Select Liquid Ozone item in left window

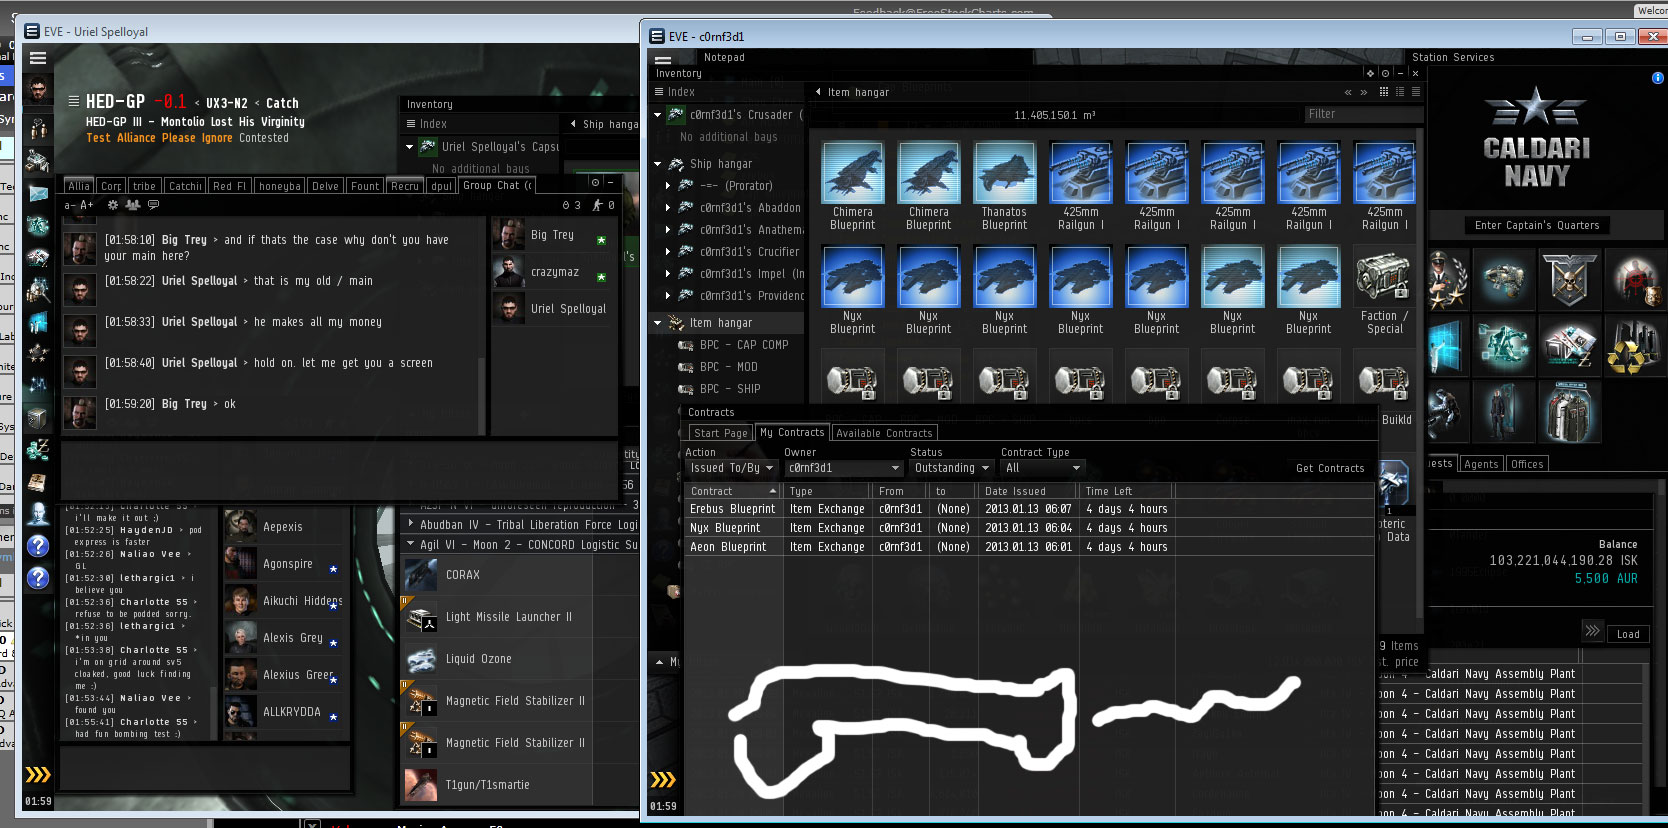(x=518, y=659)
